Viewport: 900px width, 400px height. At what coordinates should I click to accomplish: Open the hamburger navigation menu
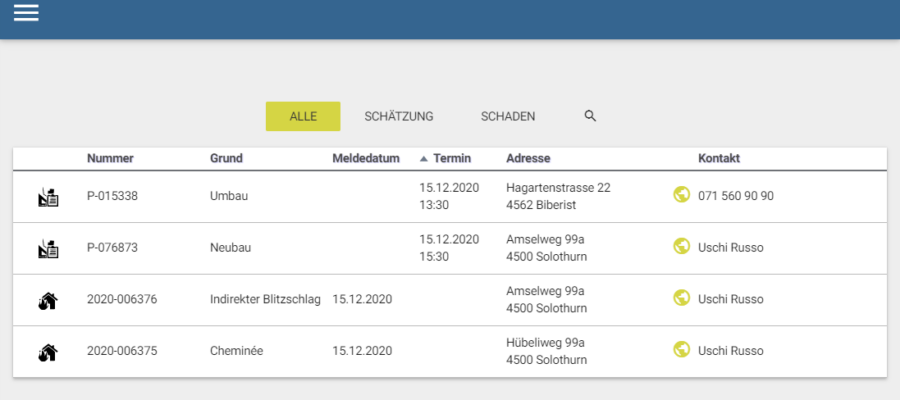(x=26, y=13)
